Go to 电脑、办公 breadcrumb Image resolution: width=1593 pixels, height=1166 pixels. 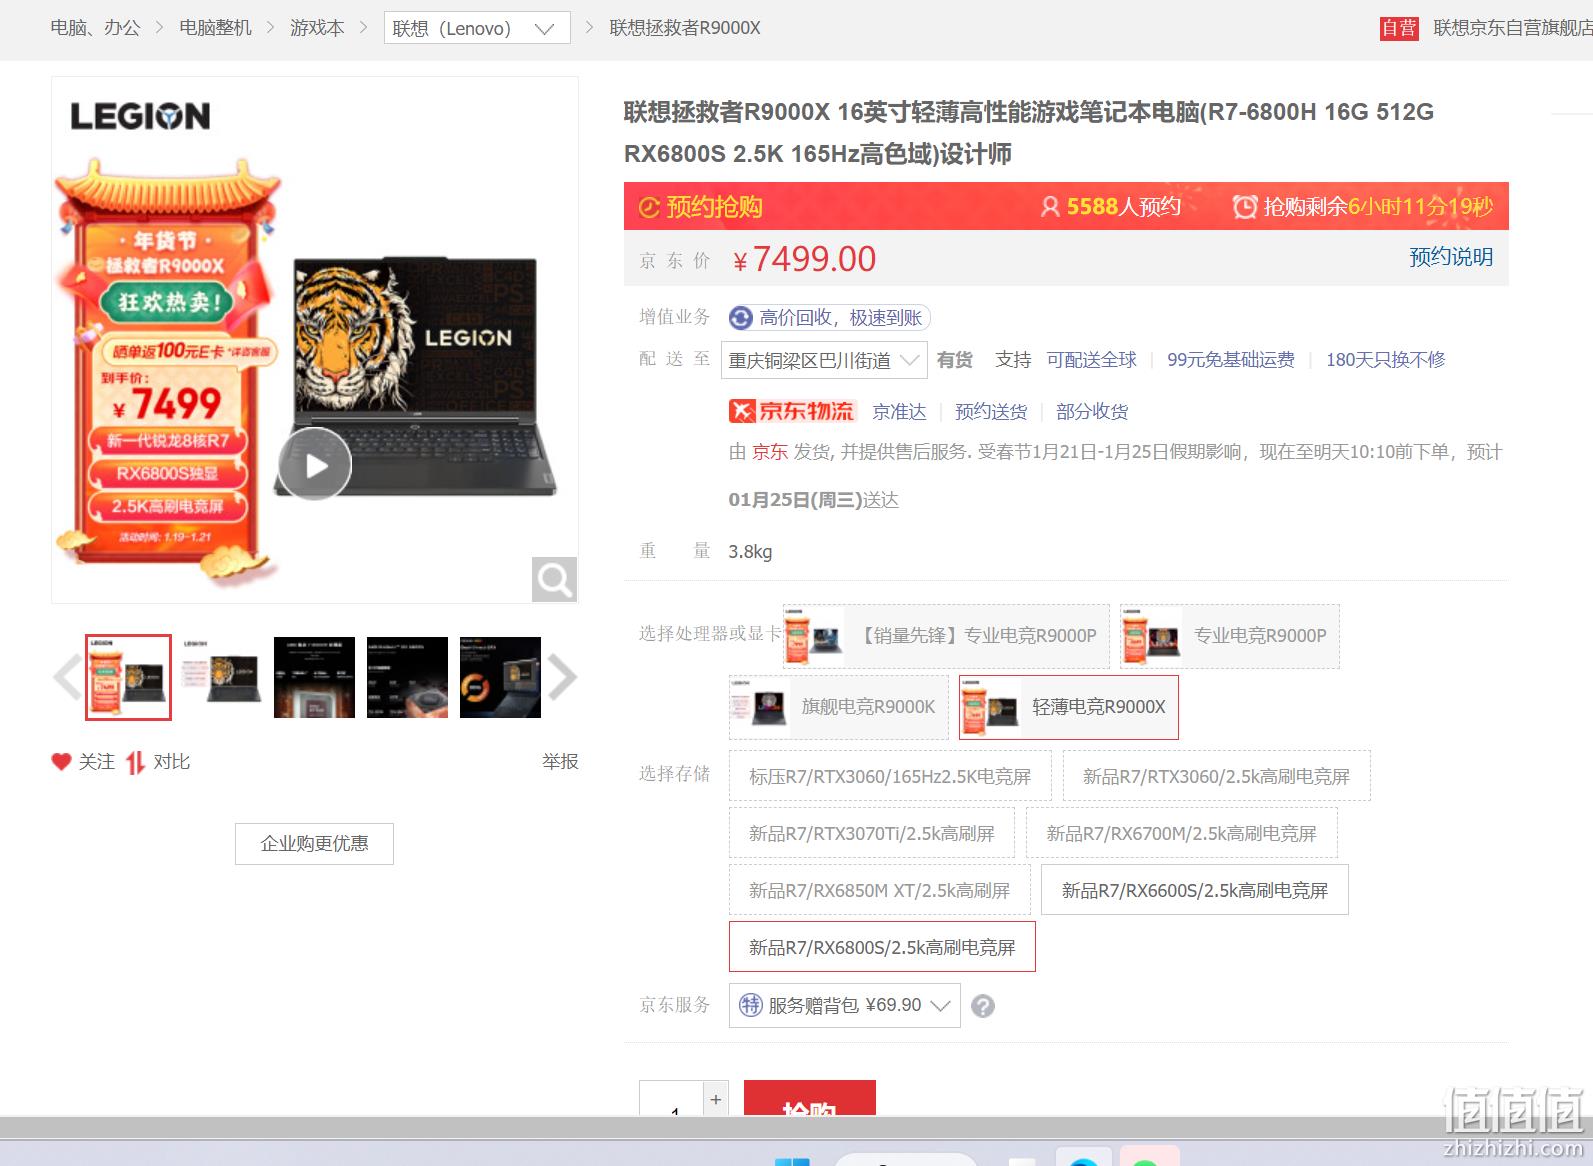pos(95,28)
